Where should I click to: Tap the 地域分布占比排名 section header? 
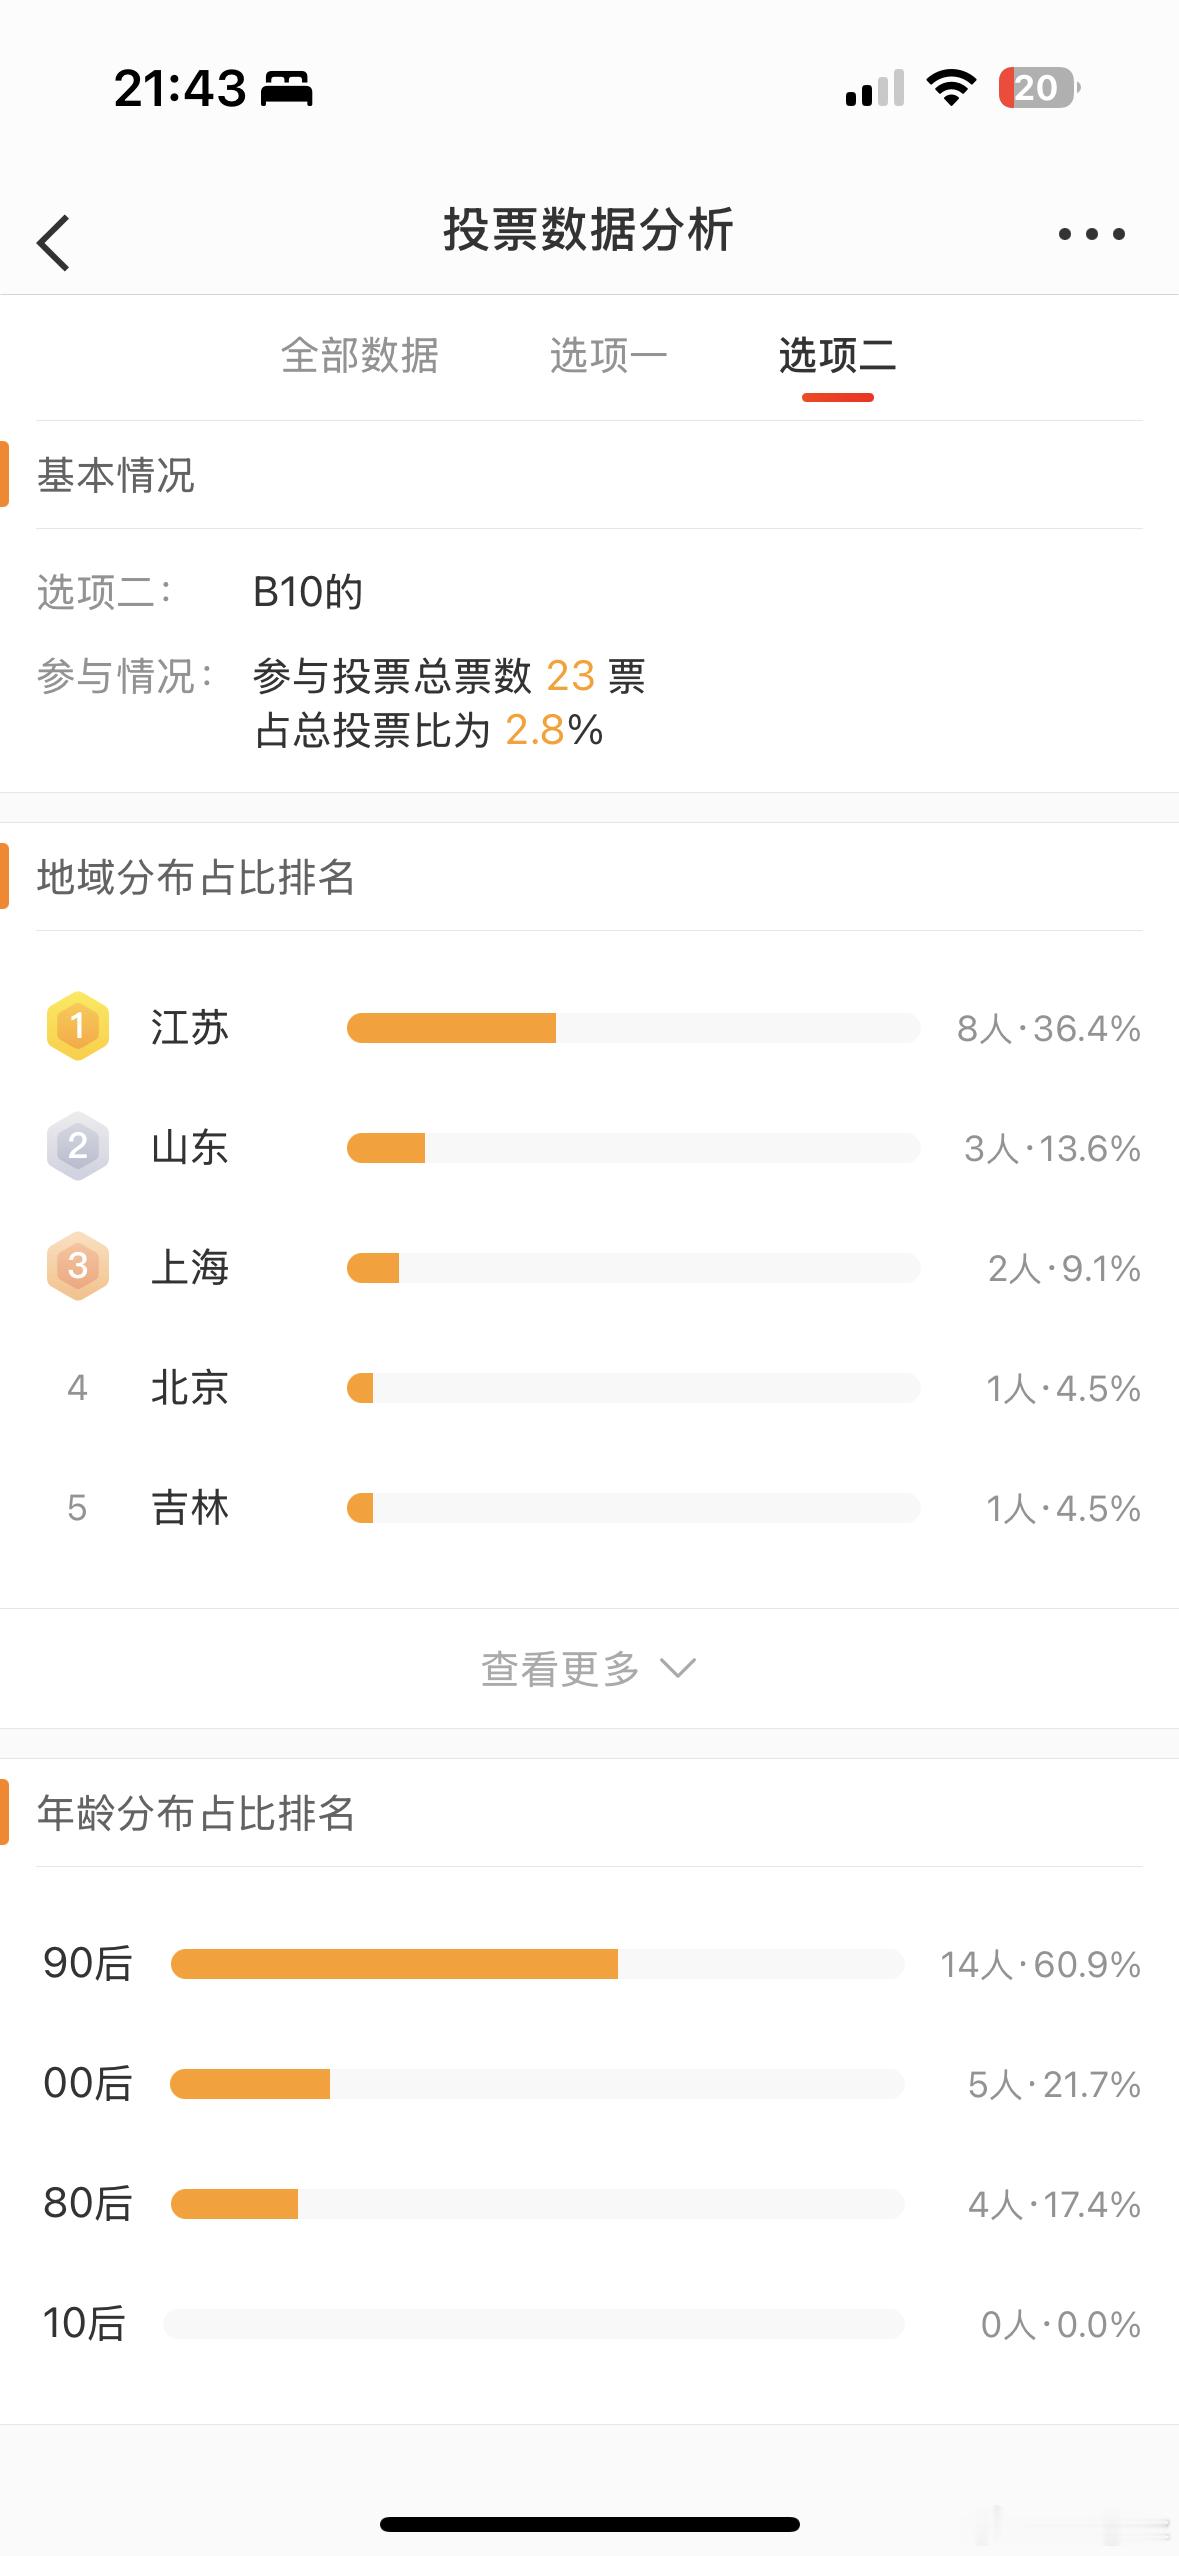click(x=196, y=877)
